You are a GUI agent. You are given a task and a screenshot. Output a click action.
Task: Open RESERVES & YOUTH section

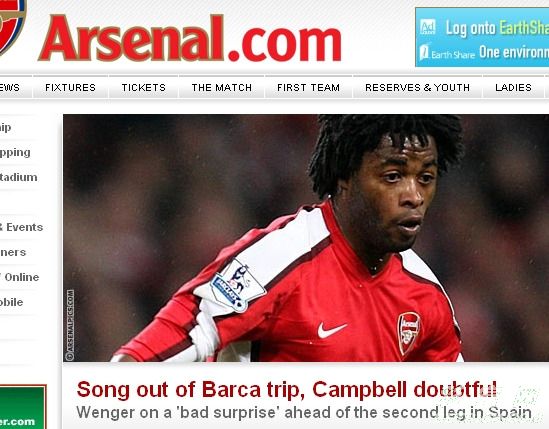pyautogui.click(x=417, y=87)
